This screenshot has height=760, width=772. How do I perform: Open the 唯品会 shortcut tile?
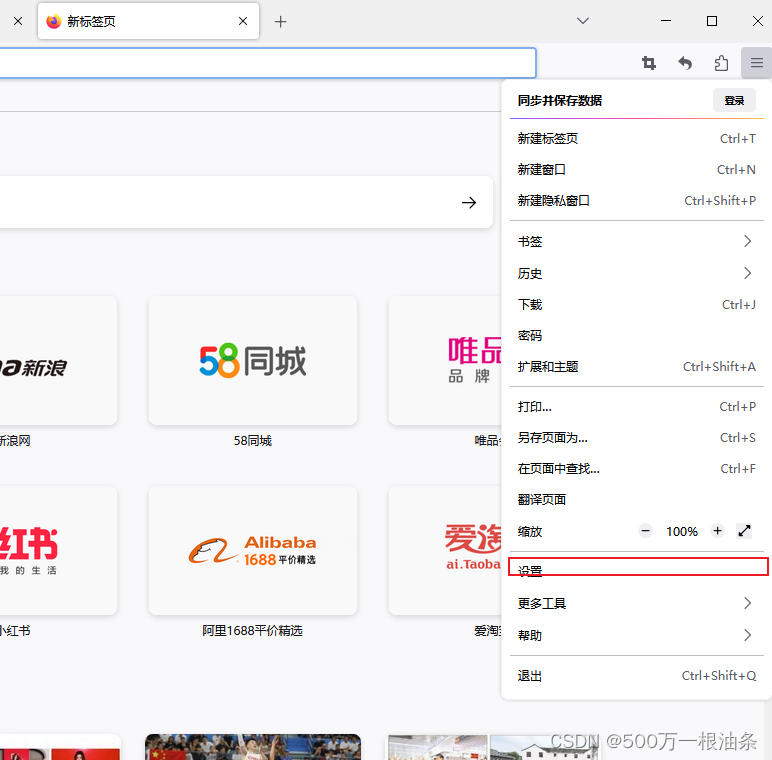(x=445, y=361)
